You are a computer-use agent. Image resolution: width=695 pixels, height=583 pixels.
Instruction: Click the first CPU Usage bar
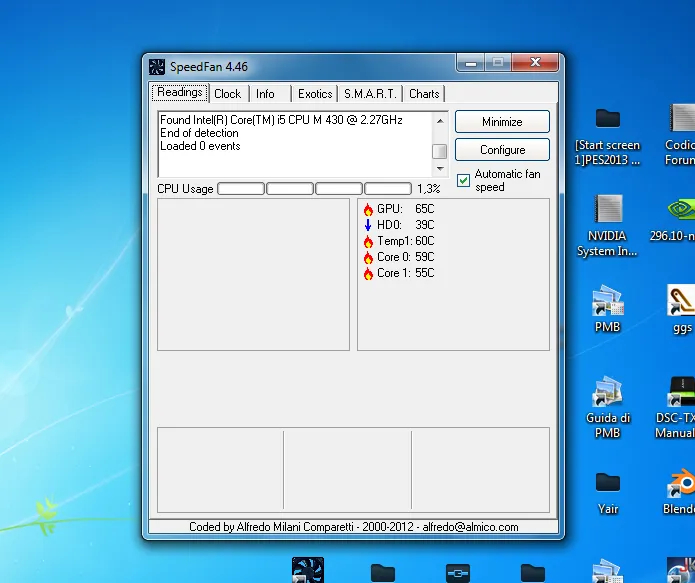pos(241,188)
